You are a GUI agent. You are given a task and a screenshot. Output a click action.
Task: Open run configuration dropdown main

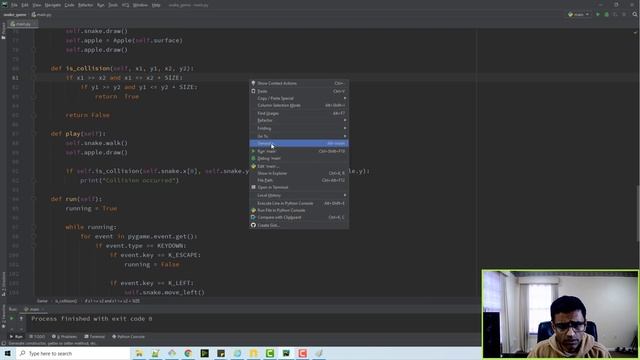(579, 15)
